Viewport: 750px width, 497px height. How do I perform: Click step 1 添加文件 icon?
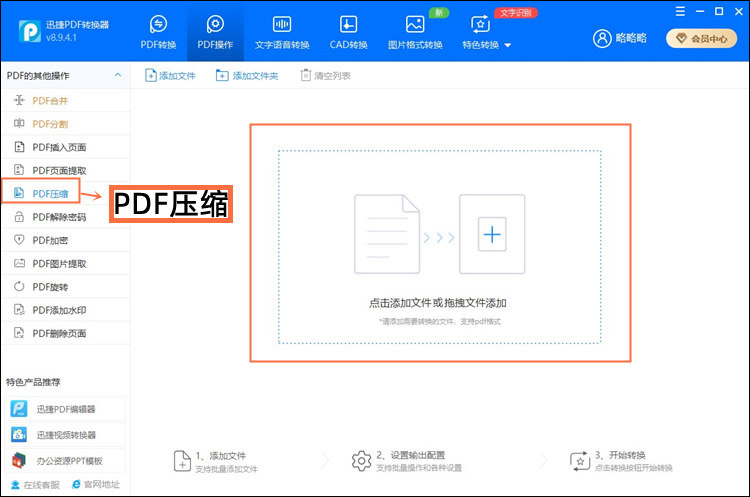click(x=182, y=461)
